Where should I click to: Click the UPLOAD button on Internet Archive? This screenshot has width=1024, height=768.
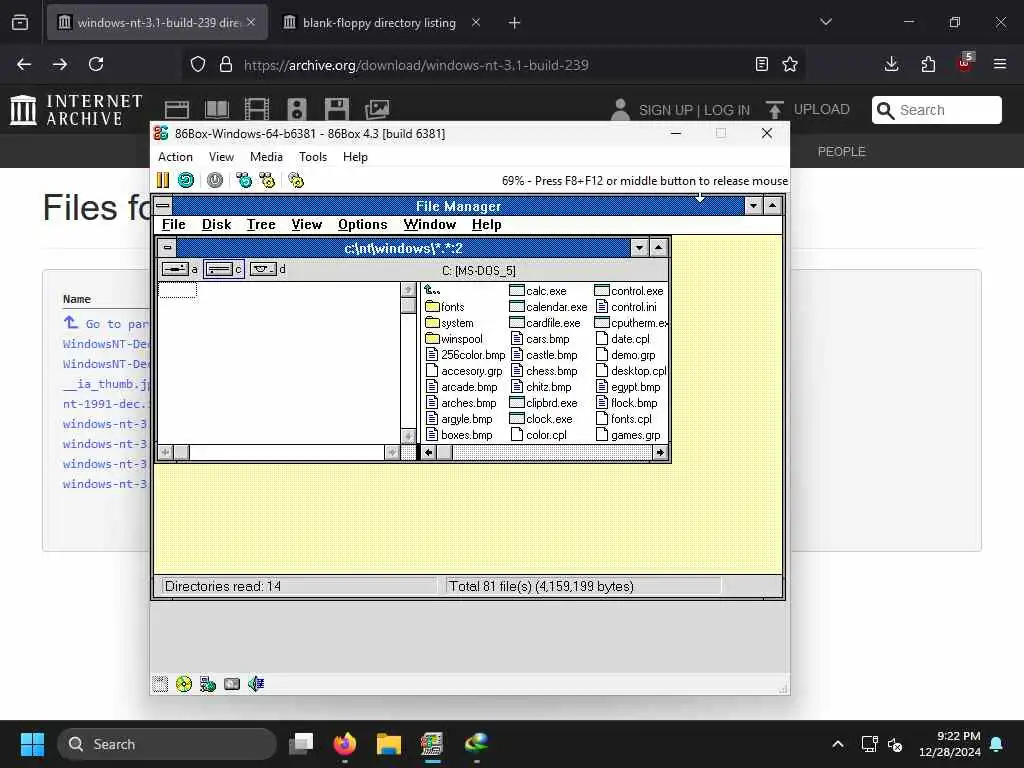(808, 110)
